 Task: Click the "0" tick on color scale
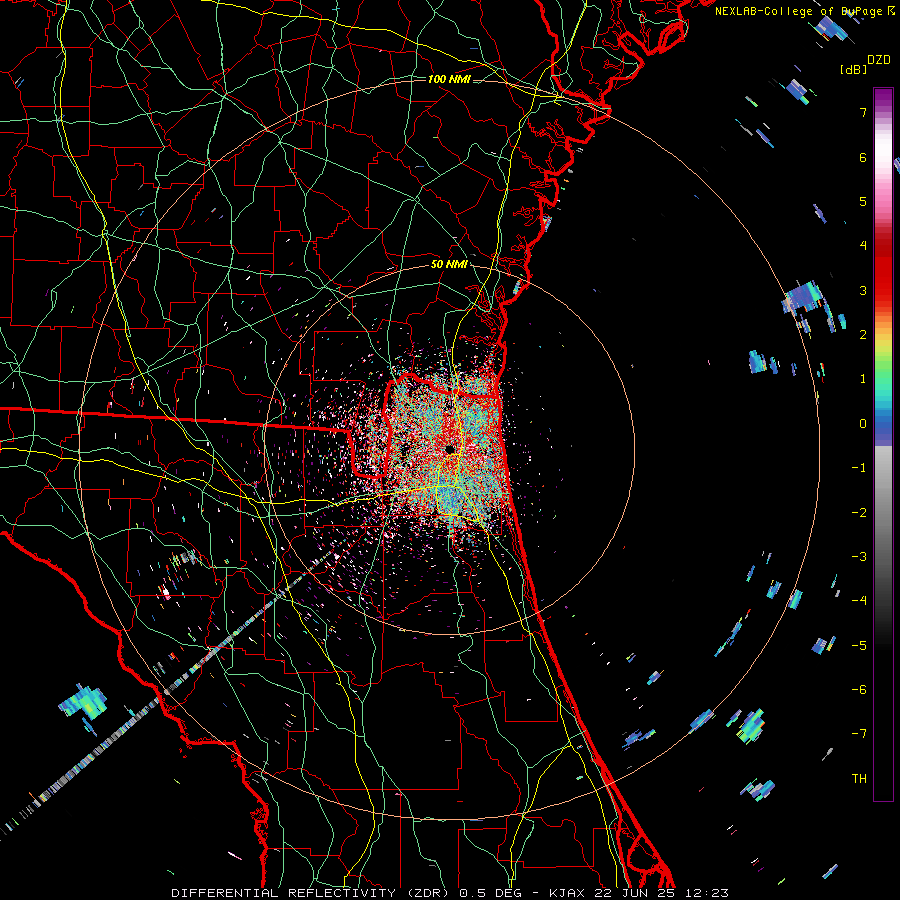(x=863, y=424)
